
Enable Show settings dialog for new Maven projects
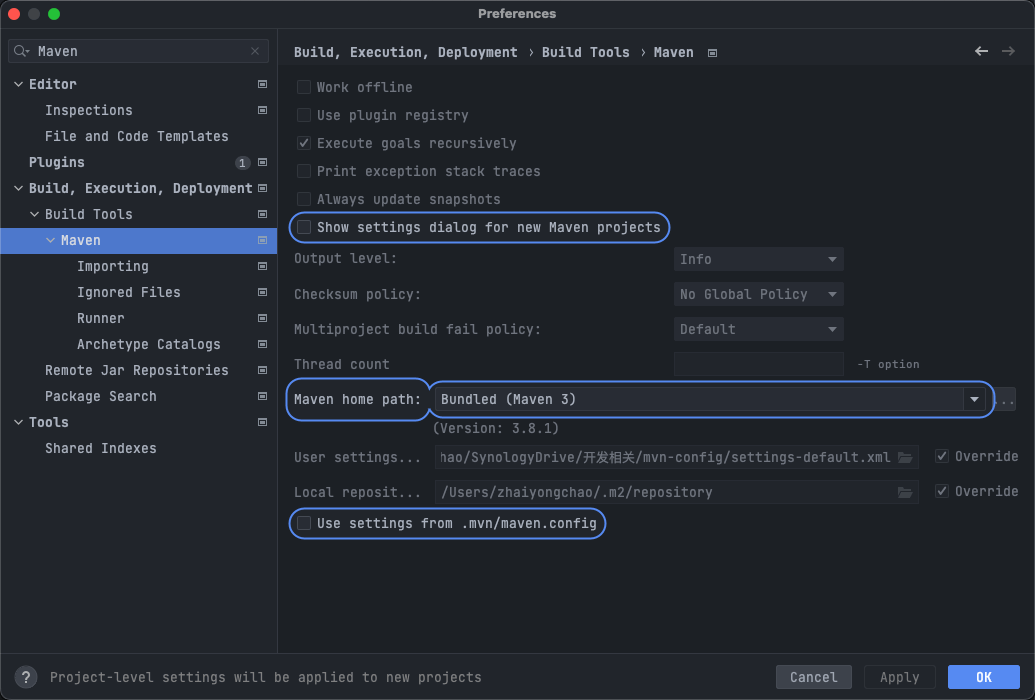pos(304,227)
